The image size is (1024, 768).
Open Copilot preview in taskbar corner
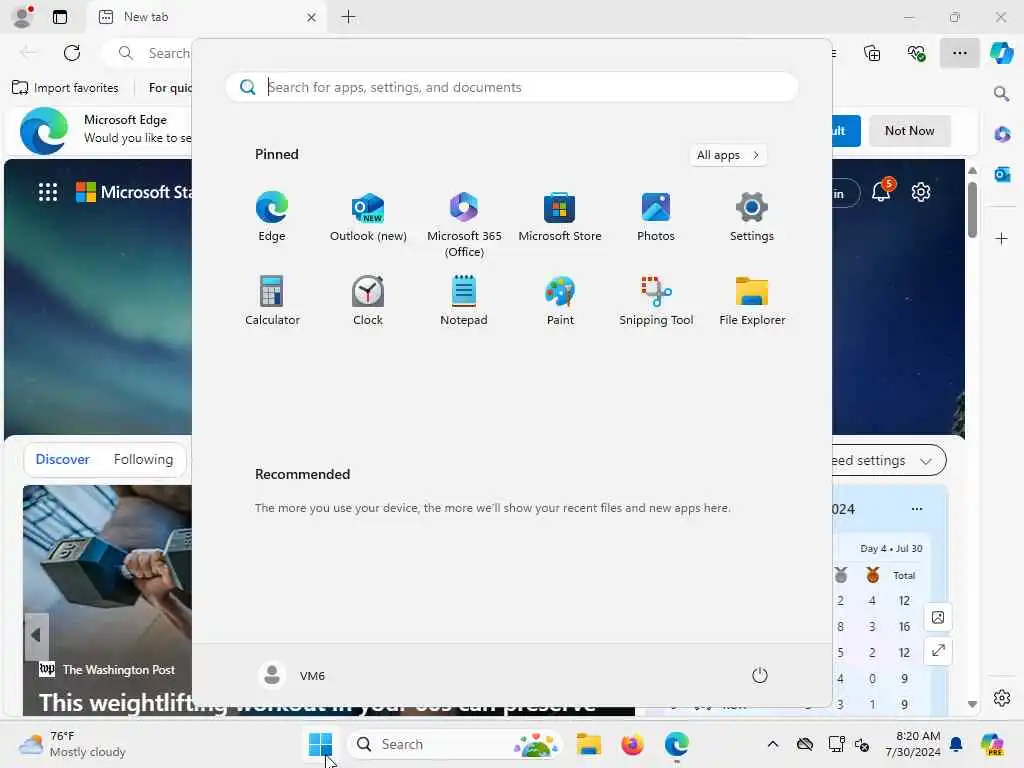(992, 744)
